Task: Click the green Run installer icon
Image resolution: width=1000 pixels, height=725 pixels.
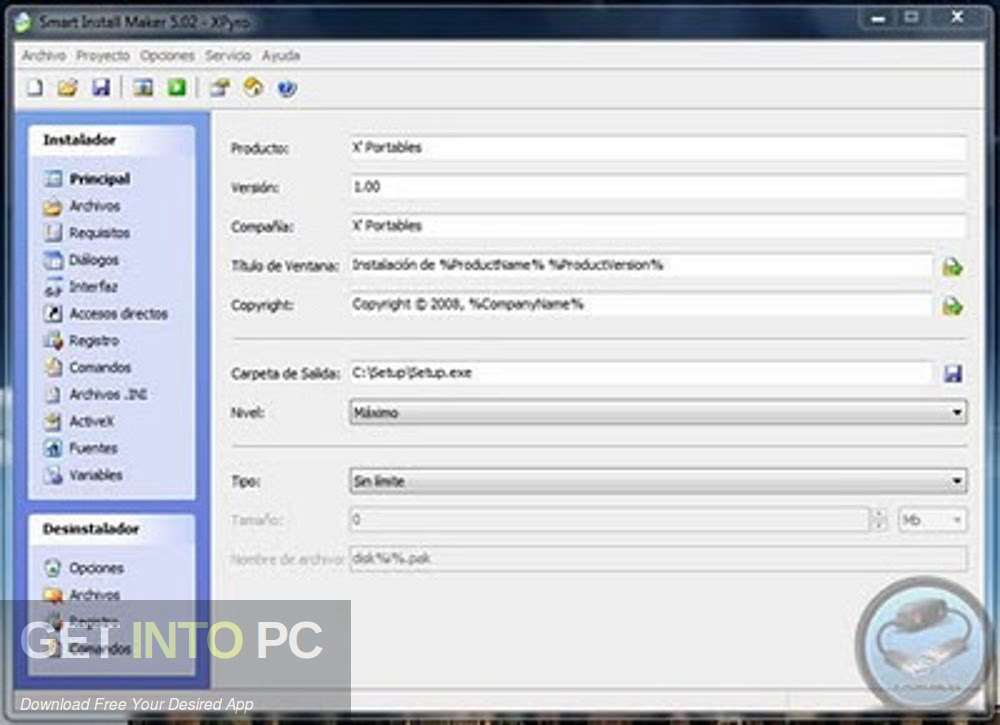Action: click(x=177, y=87)
